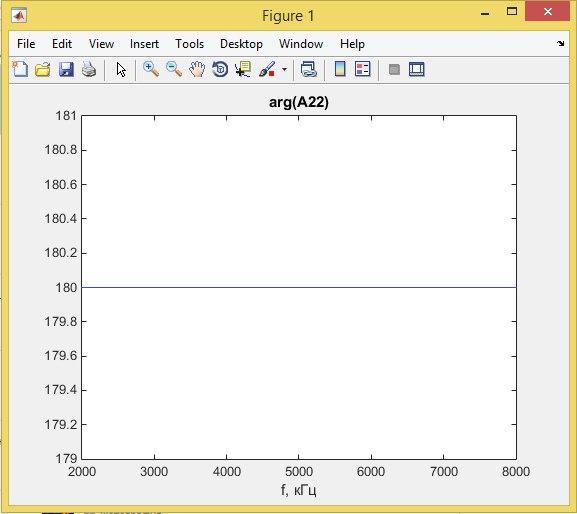Insert a colorbar with the toolbar icon
577x514 pixels.
point(340,69)
